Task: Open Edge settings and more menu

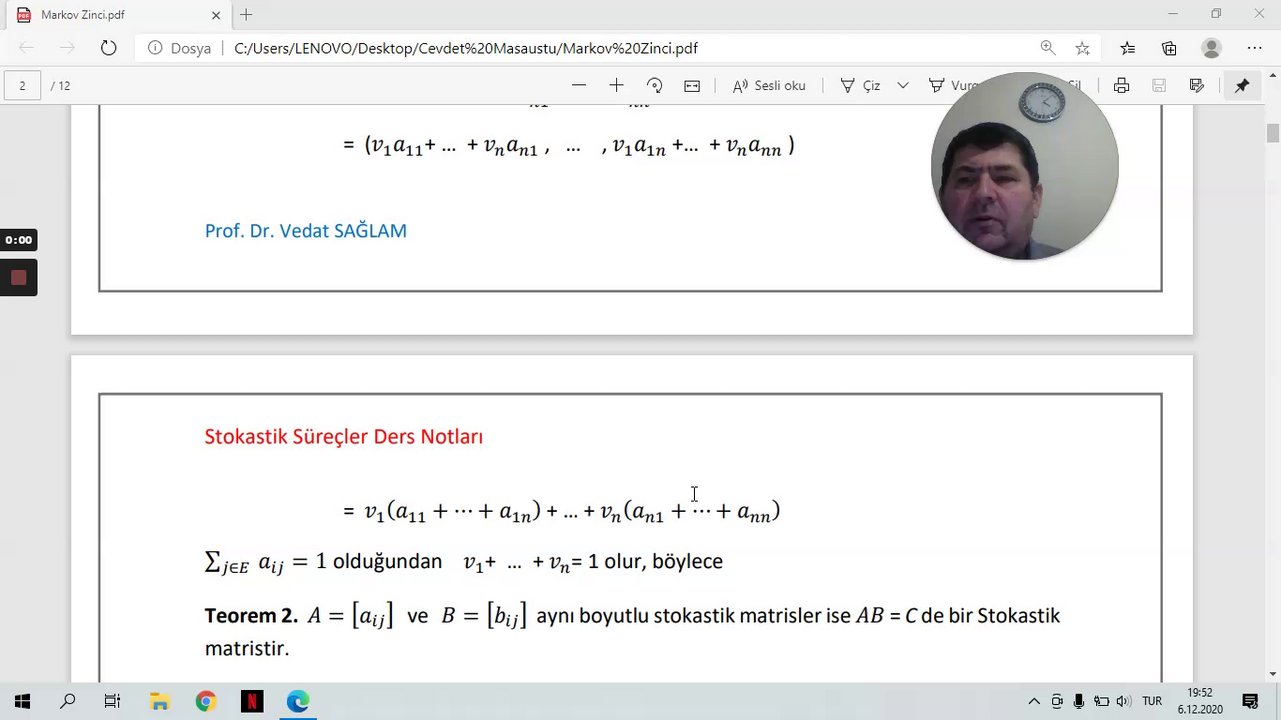Action: (1255, 48)
